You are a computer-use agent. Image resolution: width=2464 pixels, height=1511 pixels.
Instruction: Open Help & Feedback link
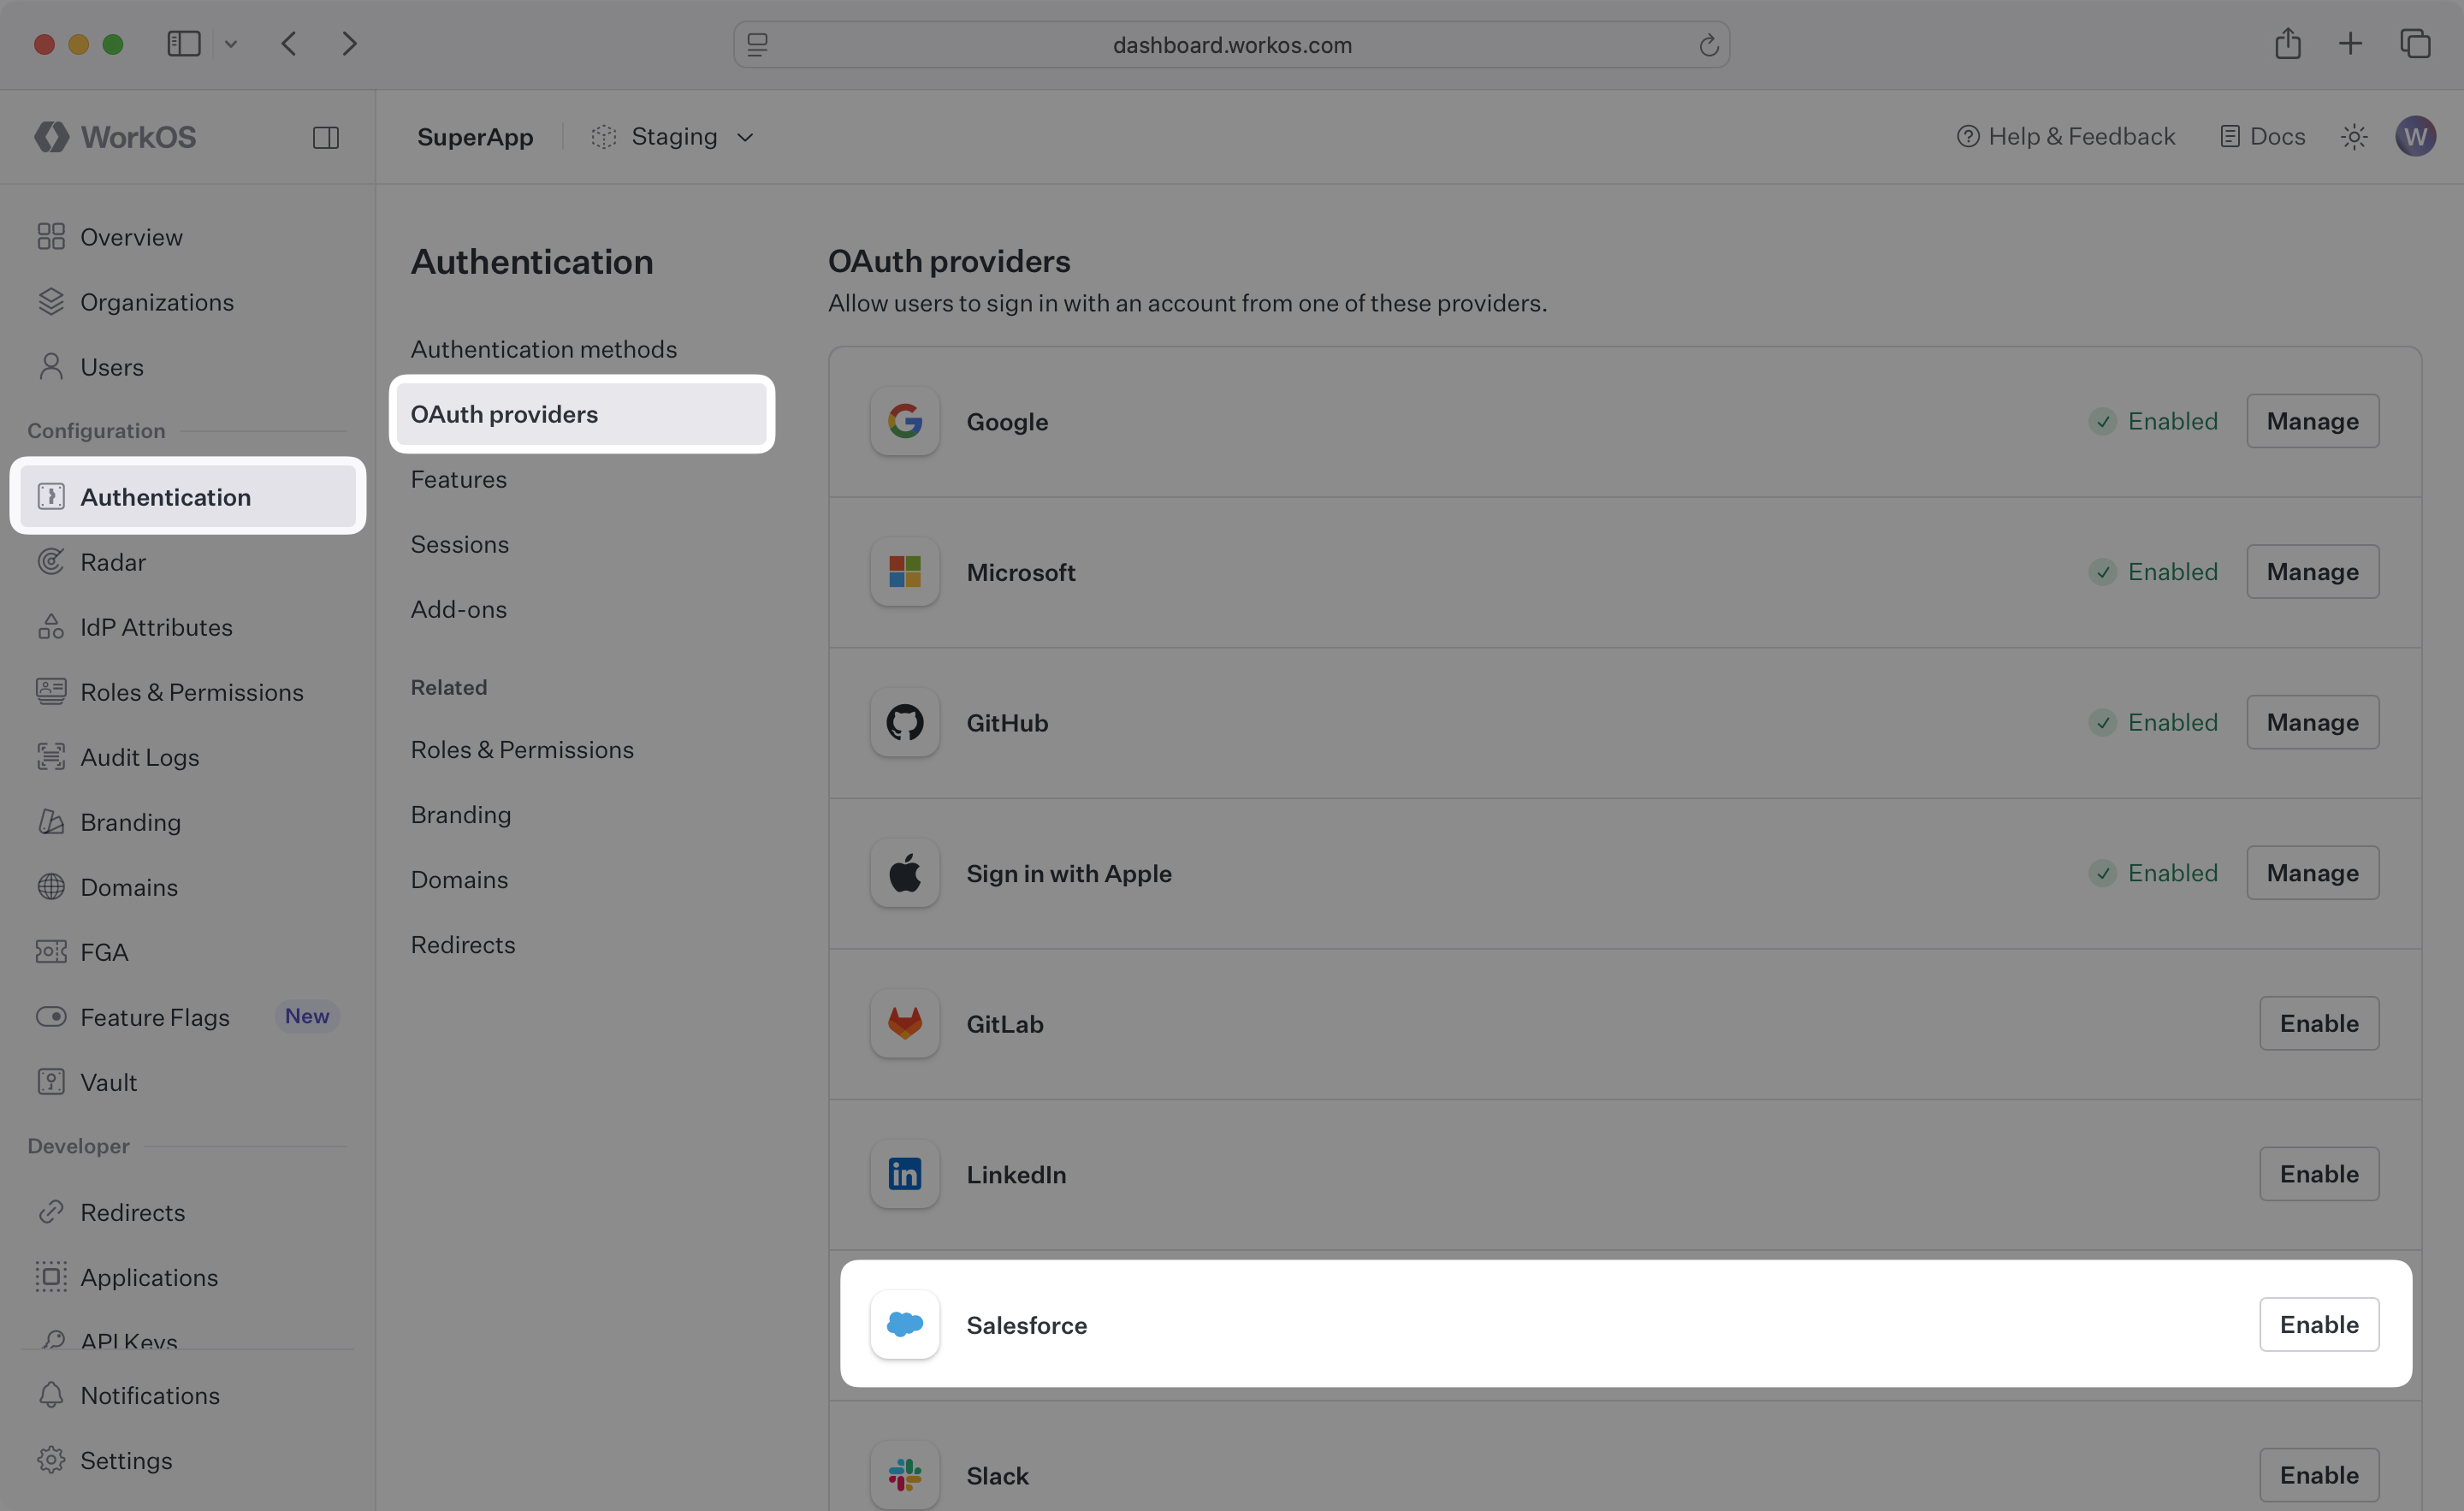coord(2066,137)
